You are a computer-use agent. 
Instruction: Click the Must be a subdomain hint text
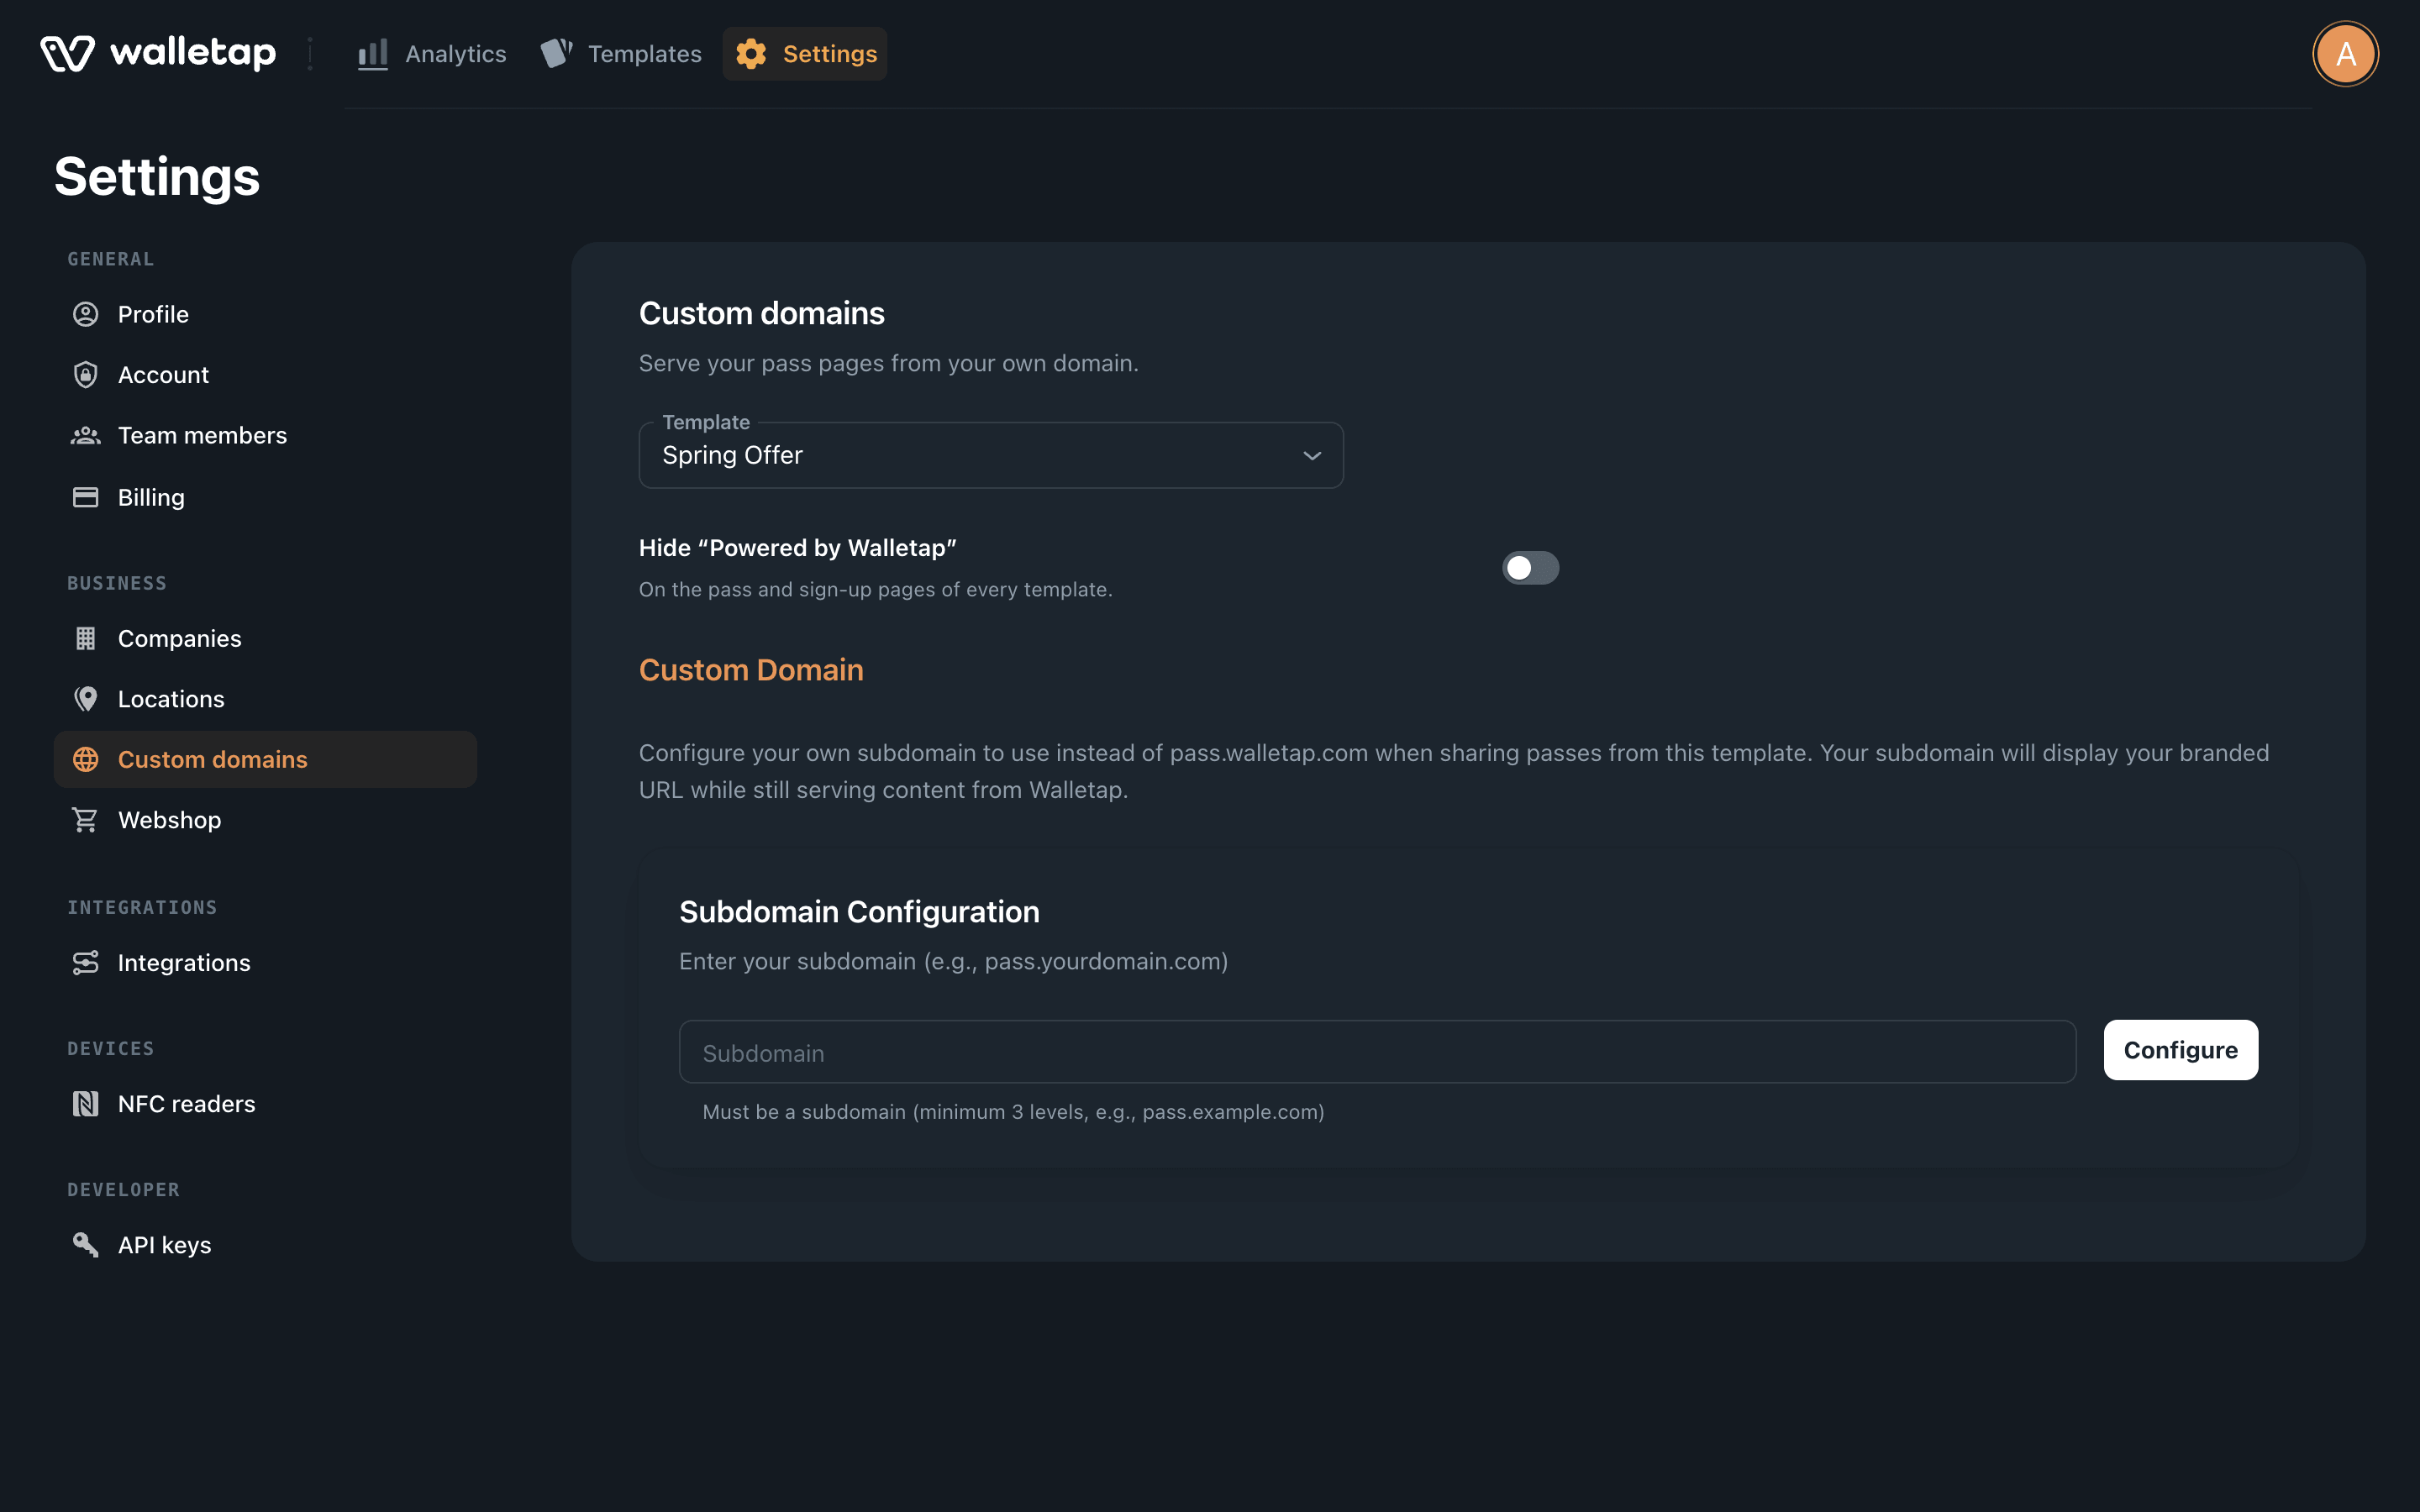(1013, 1112)
